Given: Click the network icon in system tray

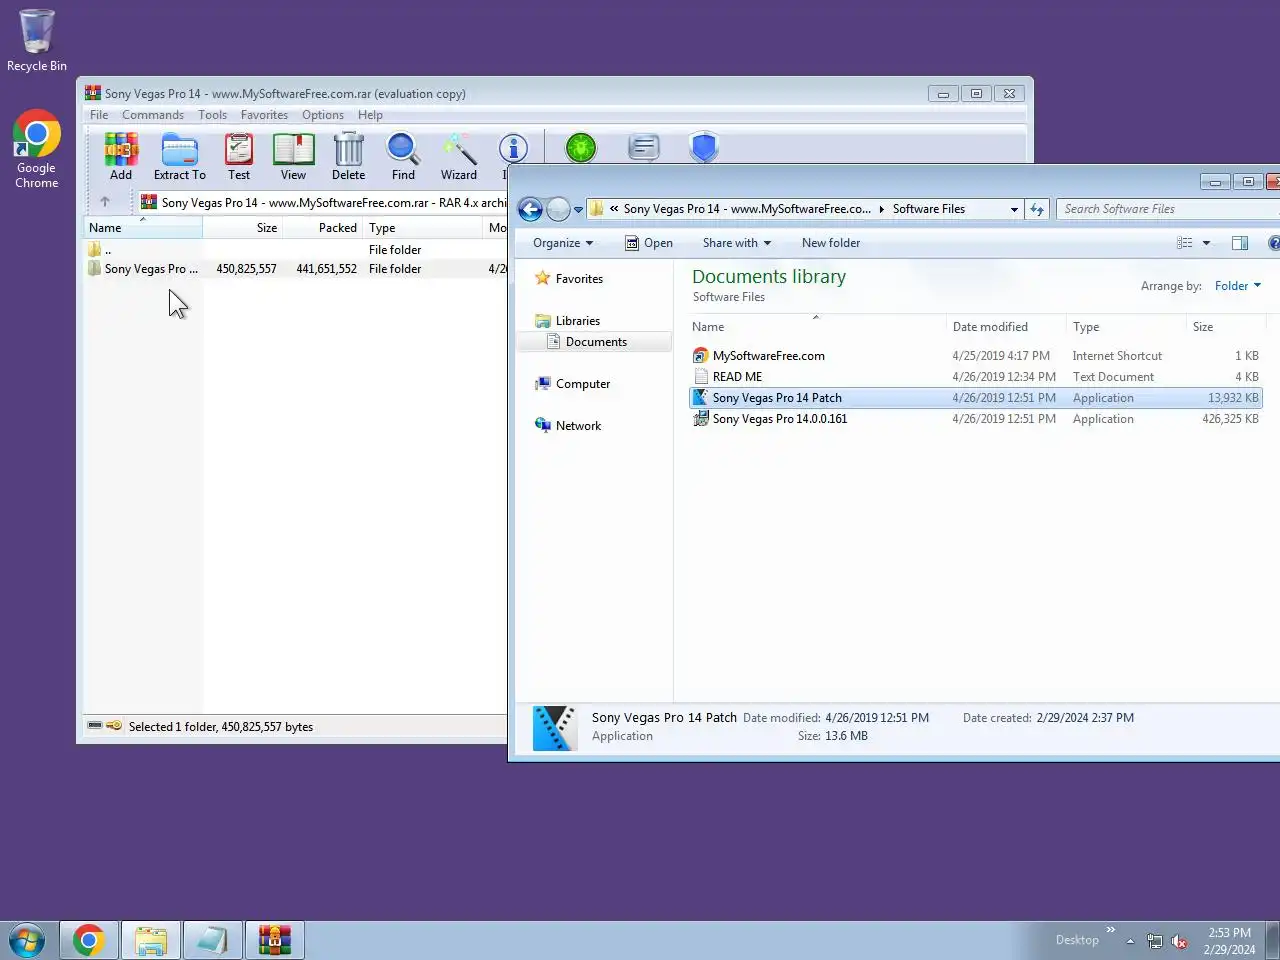Looking at the screenshot, I should 1155,942.
